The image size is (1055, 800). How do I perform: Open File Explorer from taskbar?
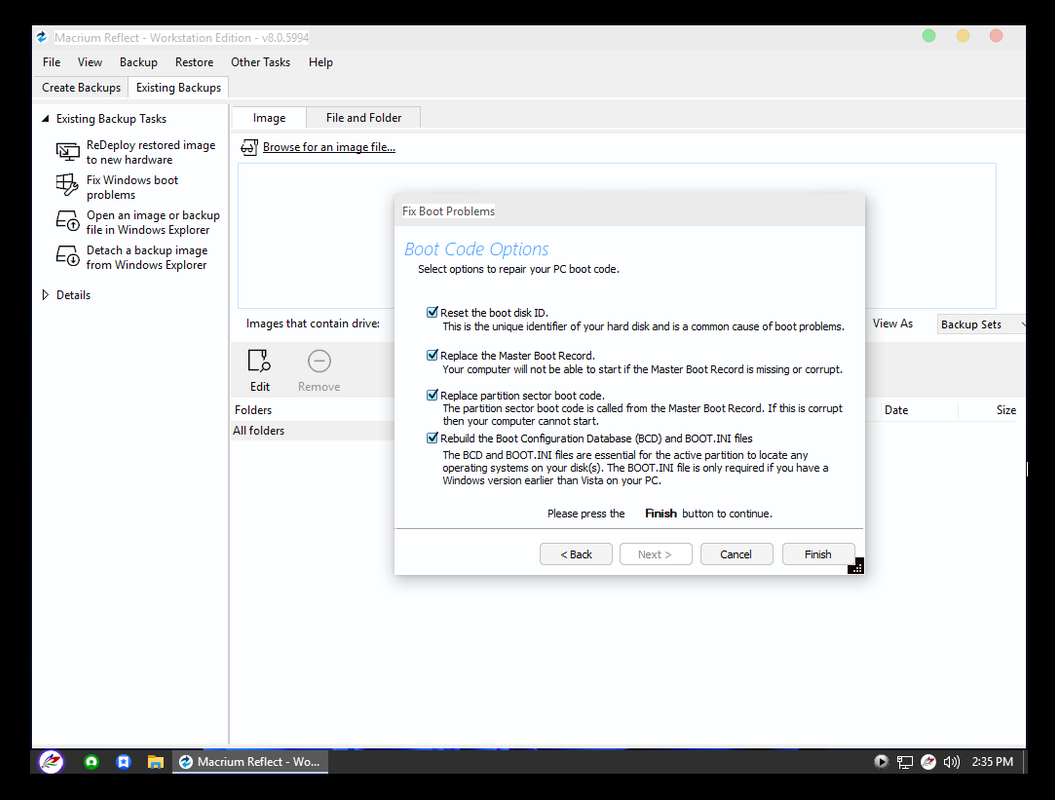point(155,762)
